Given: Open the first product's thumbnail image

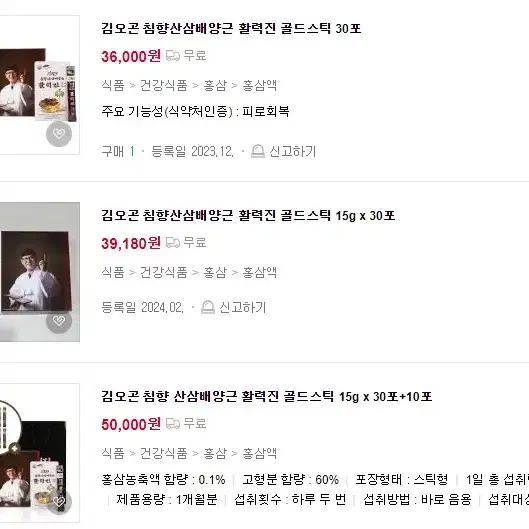Looking at the screenshot, I should pyautogui.click(x=40, y=85).
